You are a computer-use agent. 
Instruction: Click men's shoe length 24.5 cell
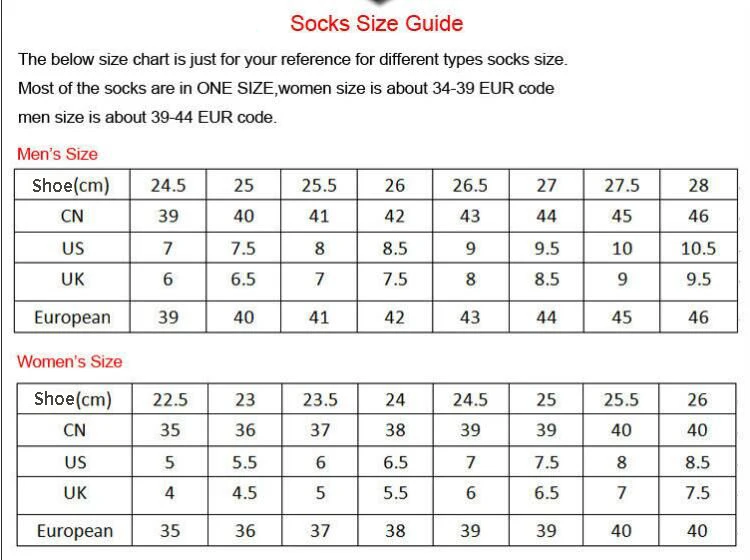(x=168, y=185)
